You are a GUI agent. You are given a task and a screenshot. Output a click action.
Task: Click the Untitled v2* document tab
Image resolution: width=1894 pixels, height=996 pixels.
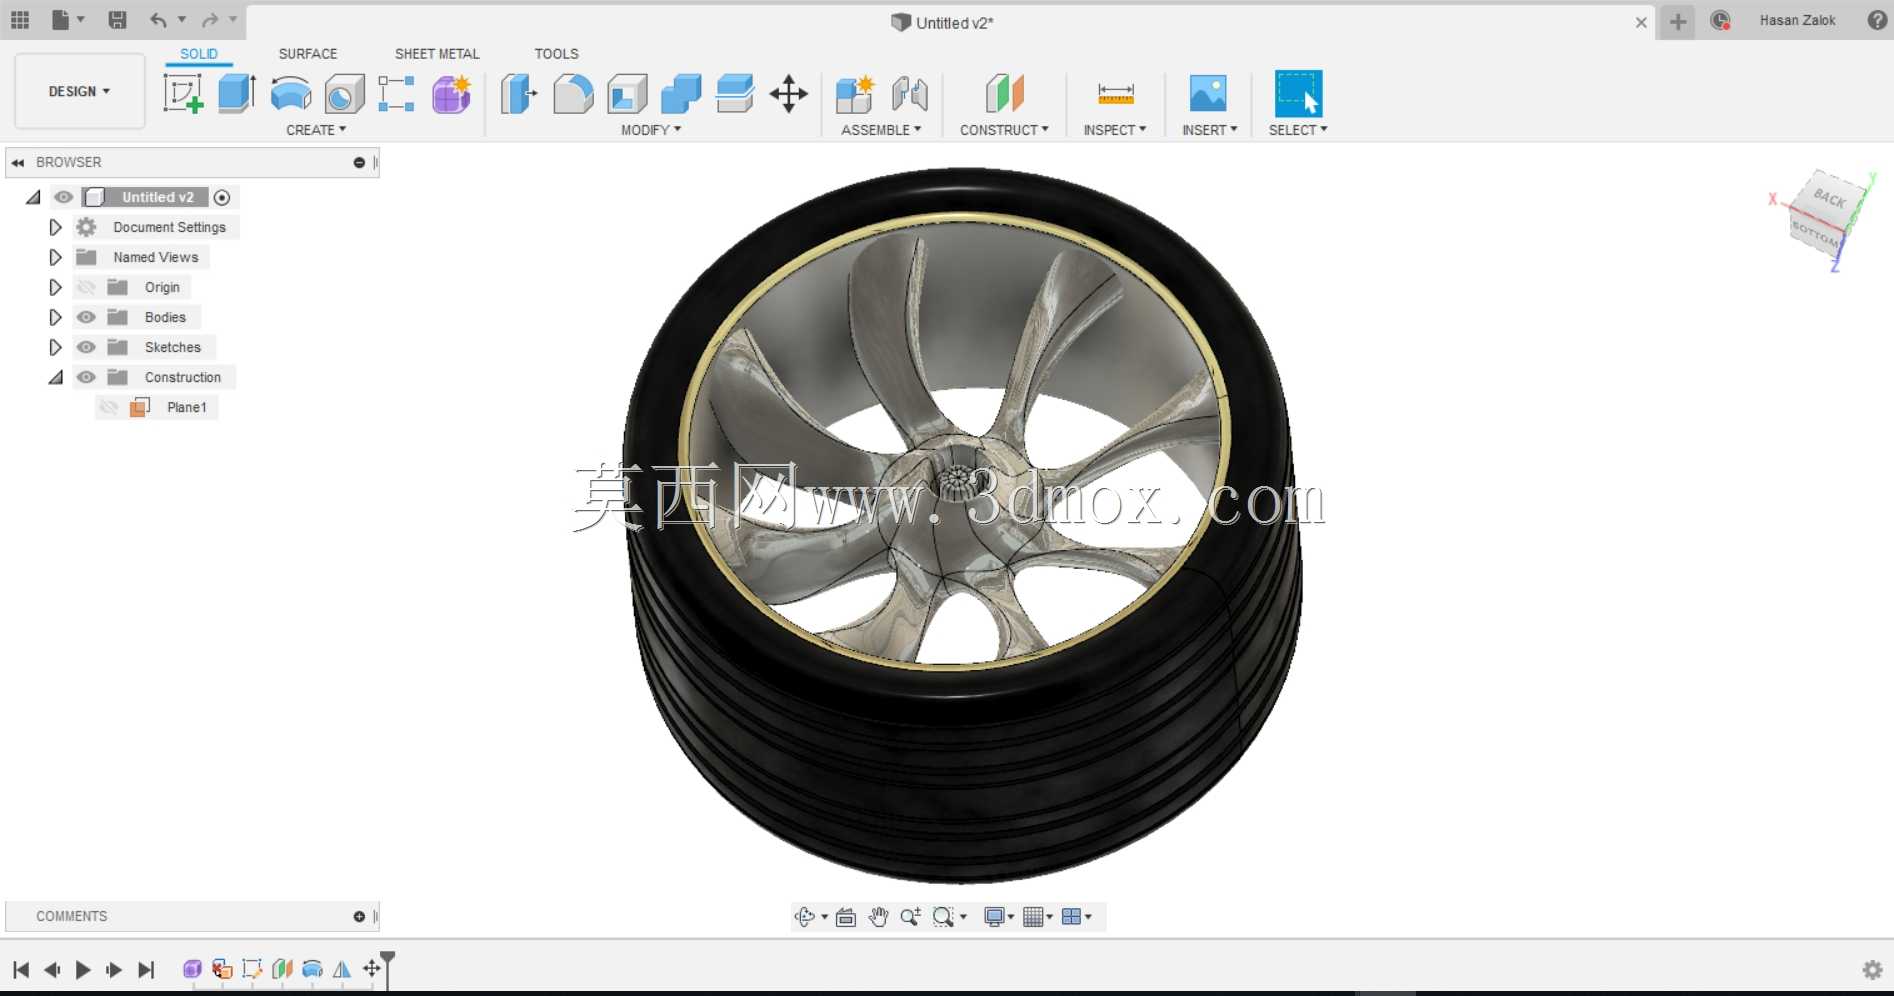tap(942, 22)
